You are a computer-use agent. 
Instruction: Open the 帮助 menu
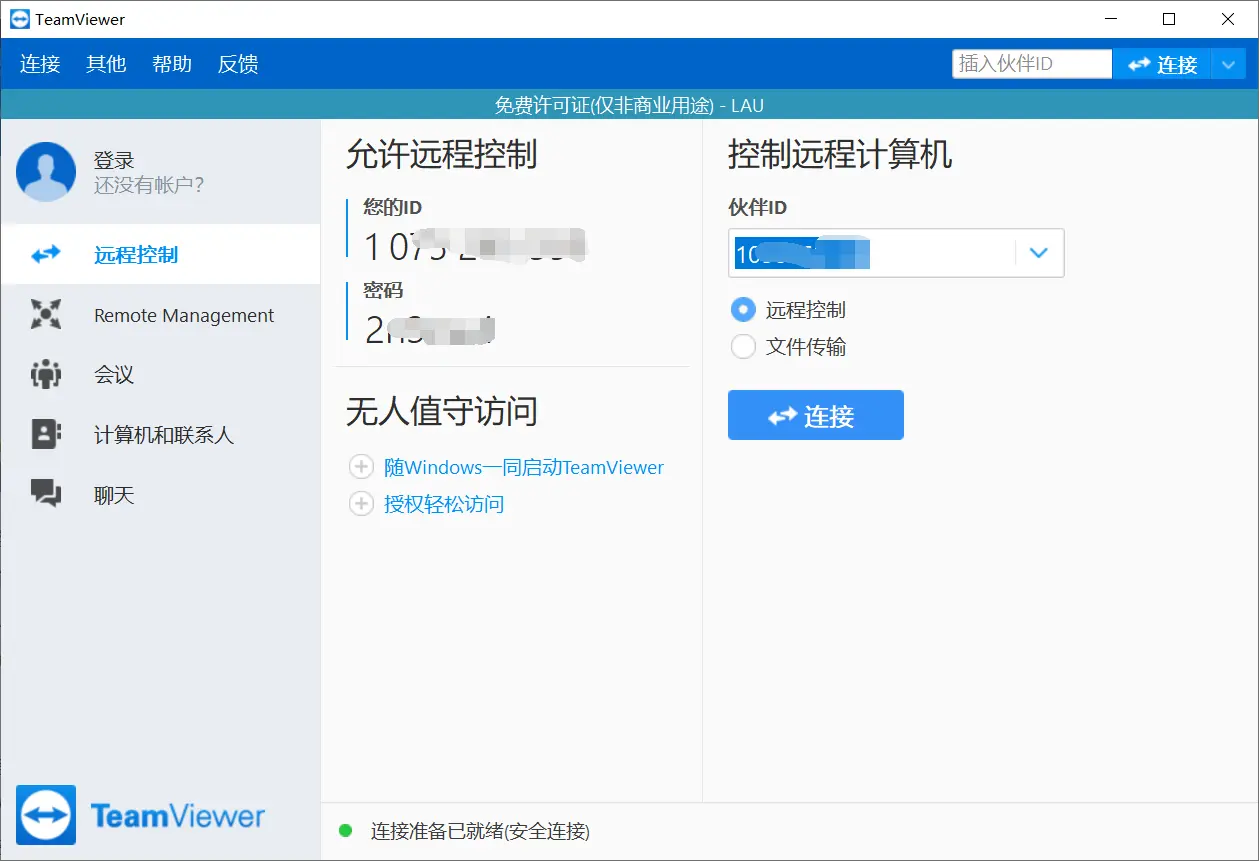point(172,64)
